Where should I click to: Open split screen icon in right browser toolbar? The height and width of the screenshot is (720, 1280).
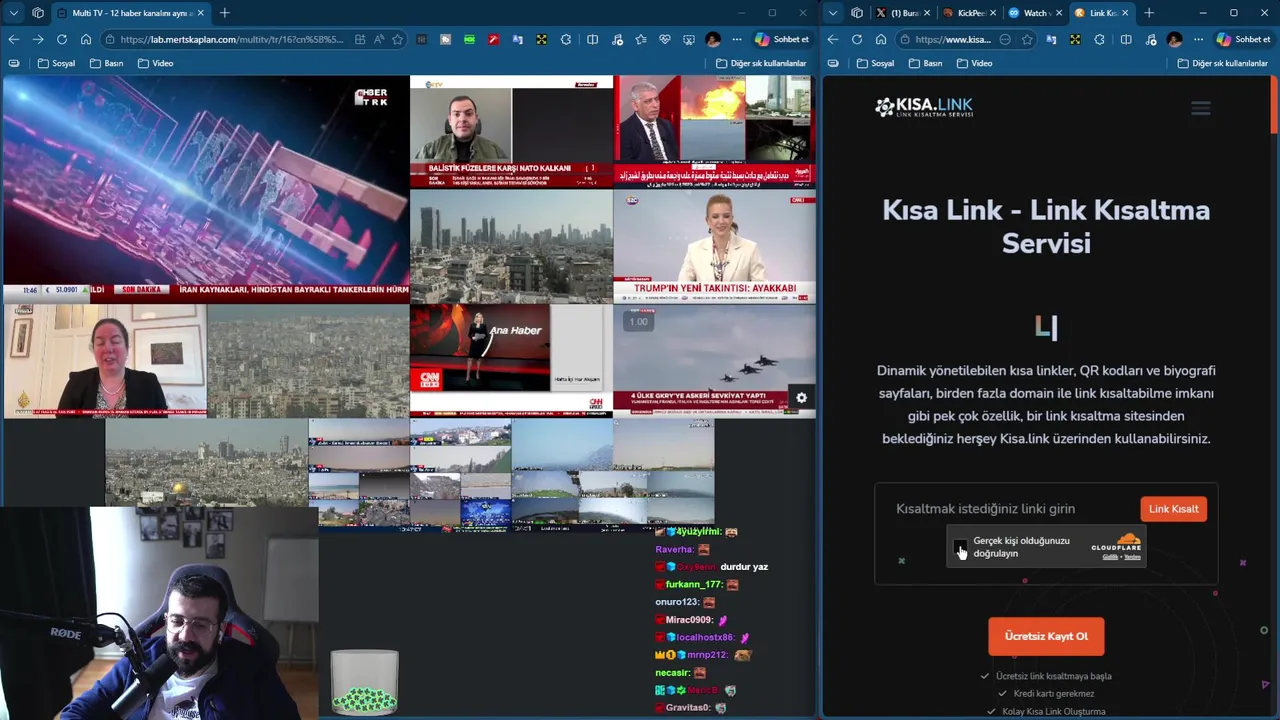click(1126, 39)
